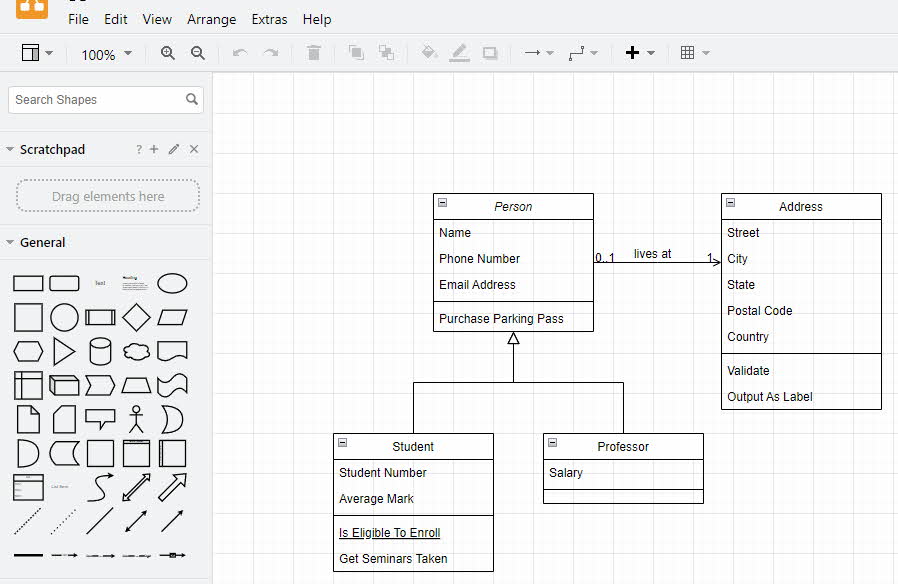The image size is (898, 584).
Task: Click the To Front icon
Action: [356, 54]
